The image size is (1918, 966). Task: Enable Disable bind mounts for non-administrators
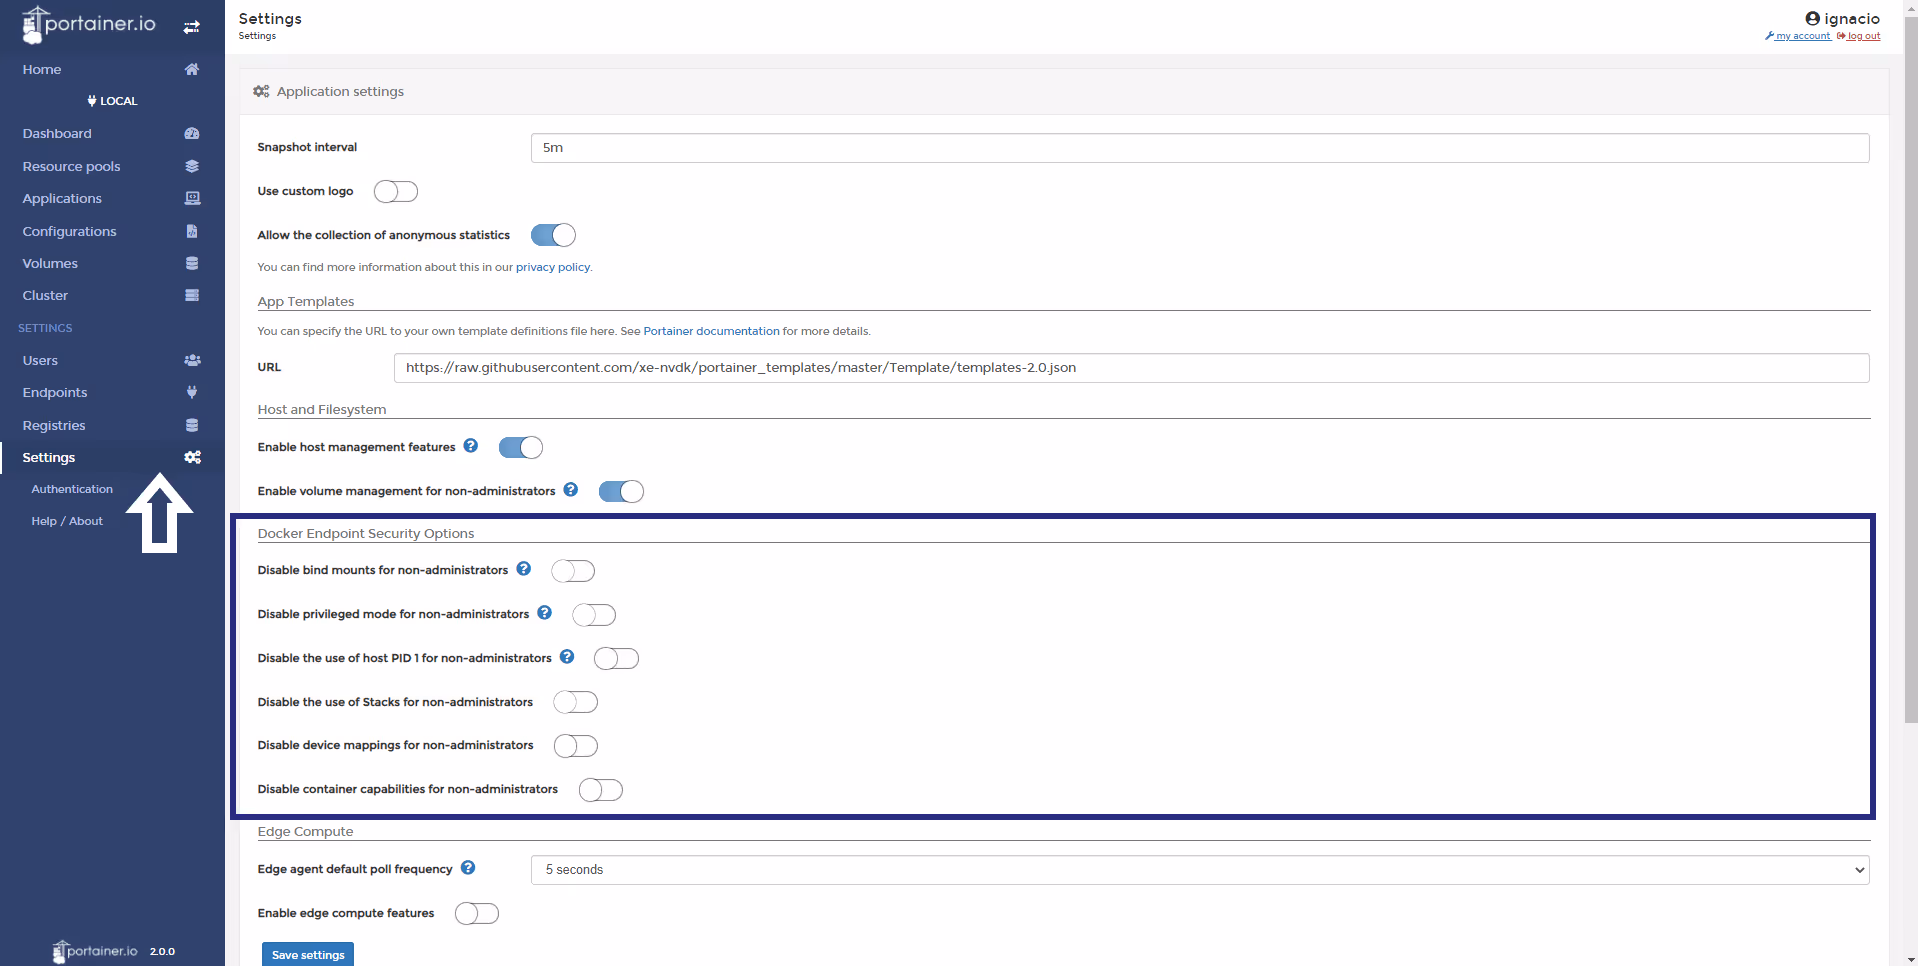click(x=573, y=571)
